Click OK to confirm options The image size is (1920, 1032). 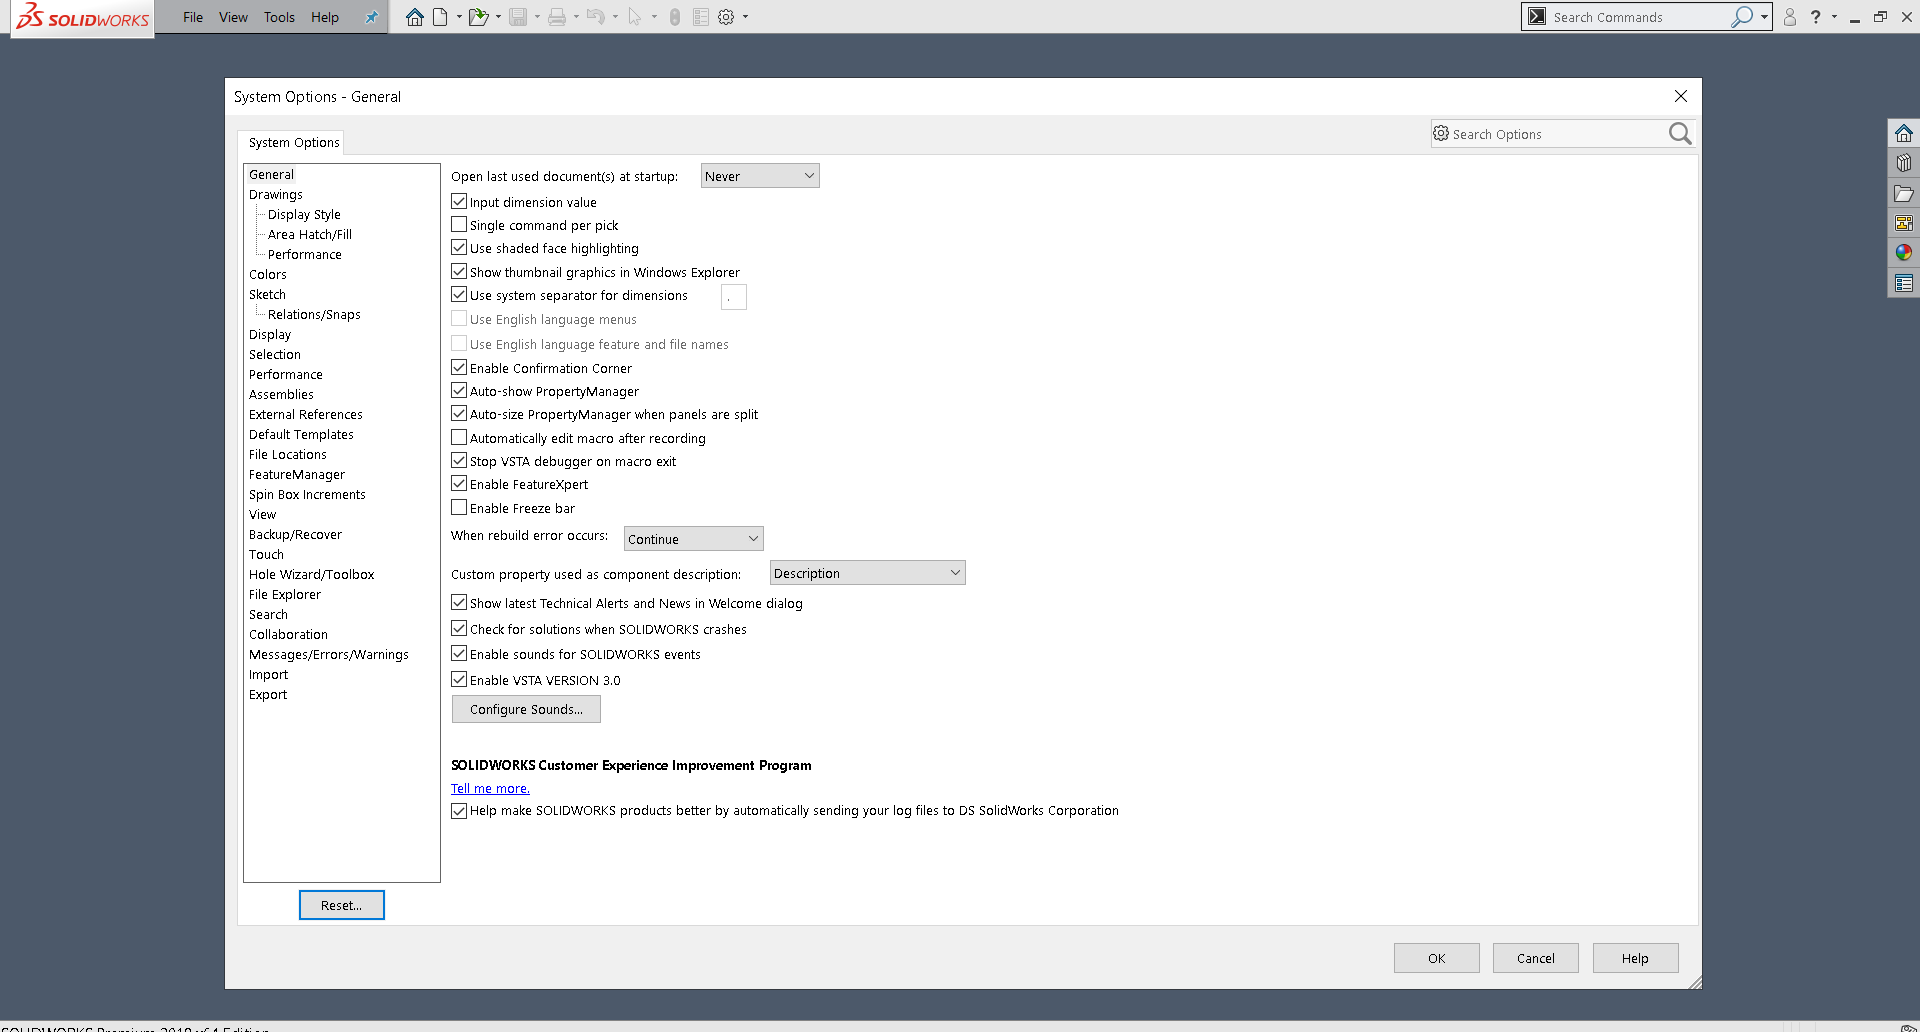(1437, 958)
